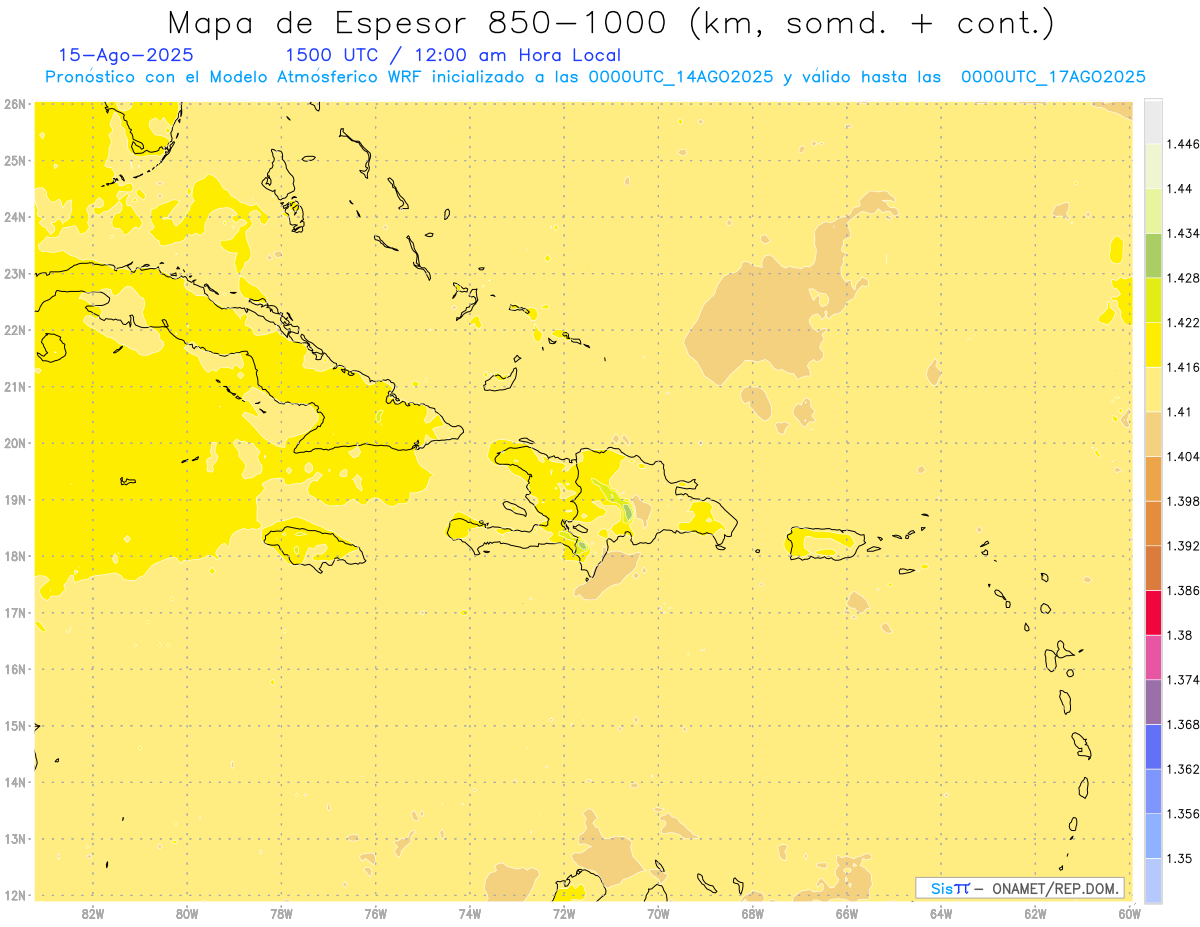Pick the pink legend swatch between 1.374 and 1.38
Screen dimensions: 1200x927
(1153, 657)
